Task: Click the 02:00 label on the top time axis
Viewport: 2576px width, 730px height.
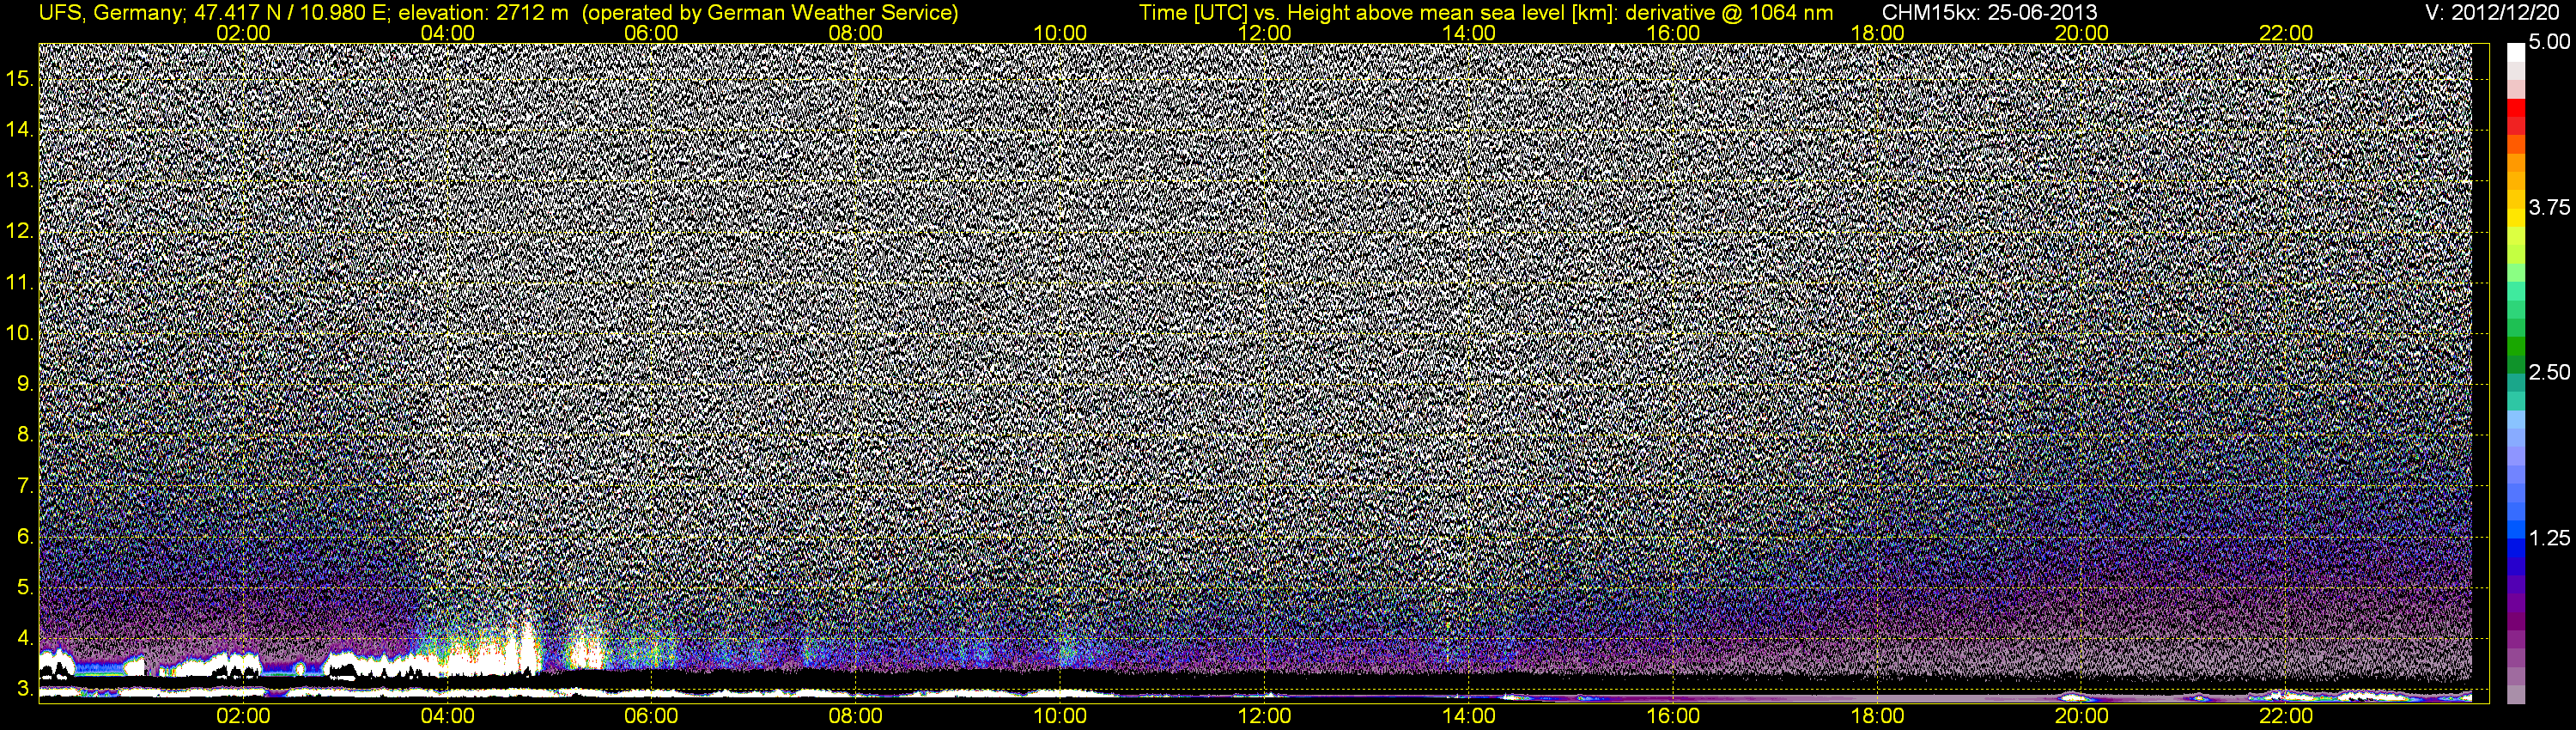Action: pyautogui.click(x=243, y=33)
